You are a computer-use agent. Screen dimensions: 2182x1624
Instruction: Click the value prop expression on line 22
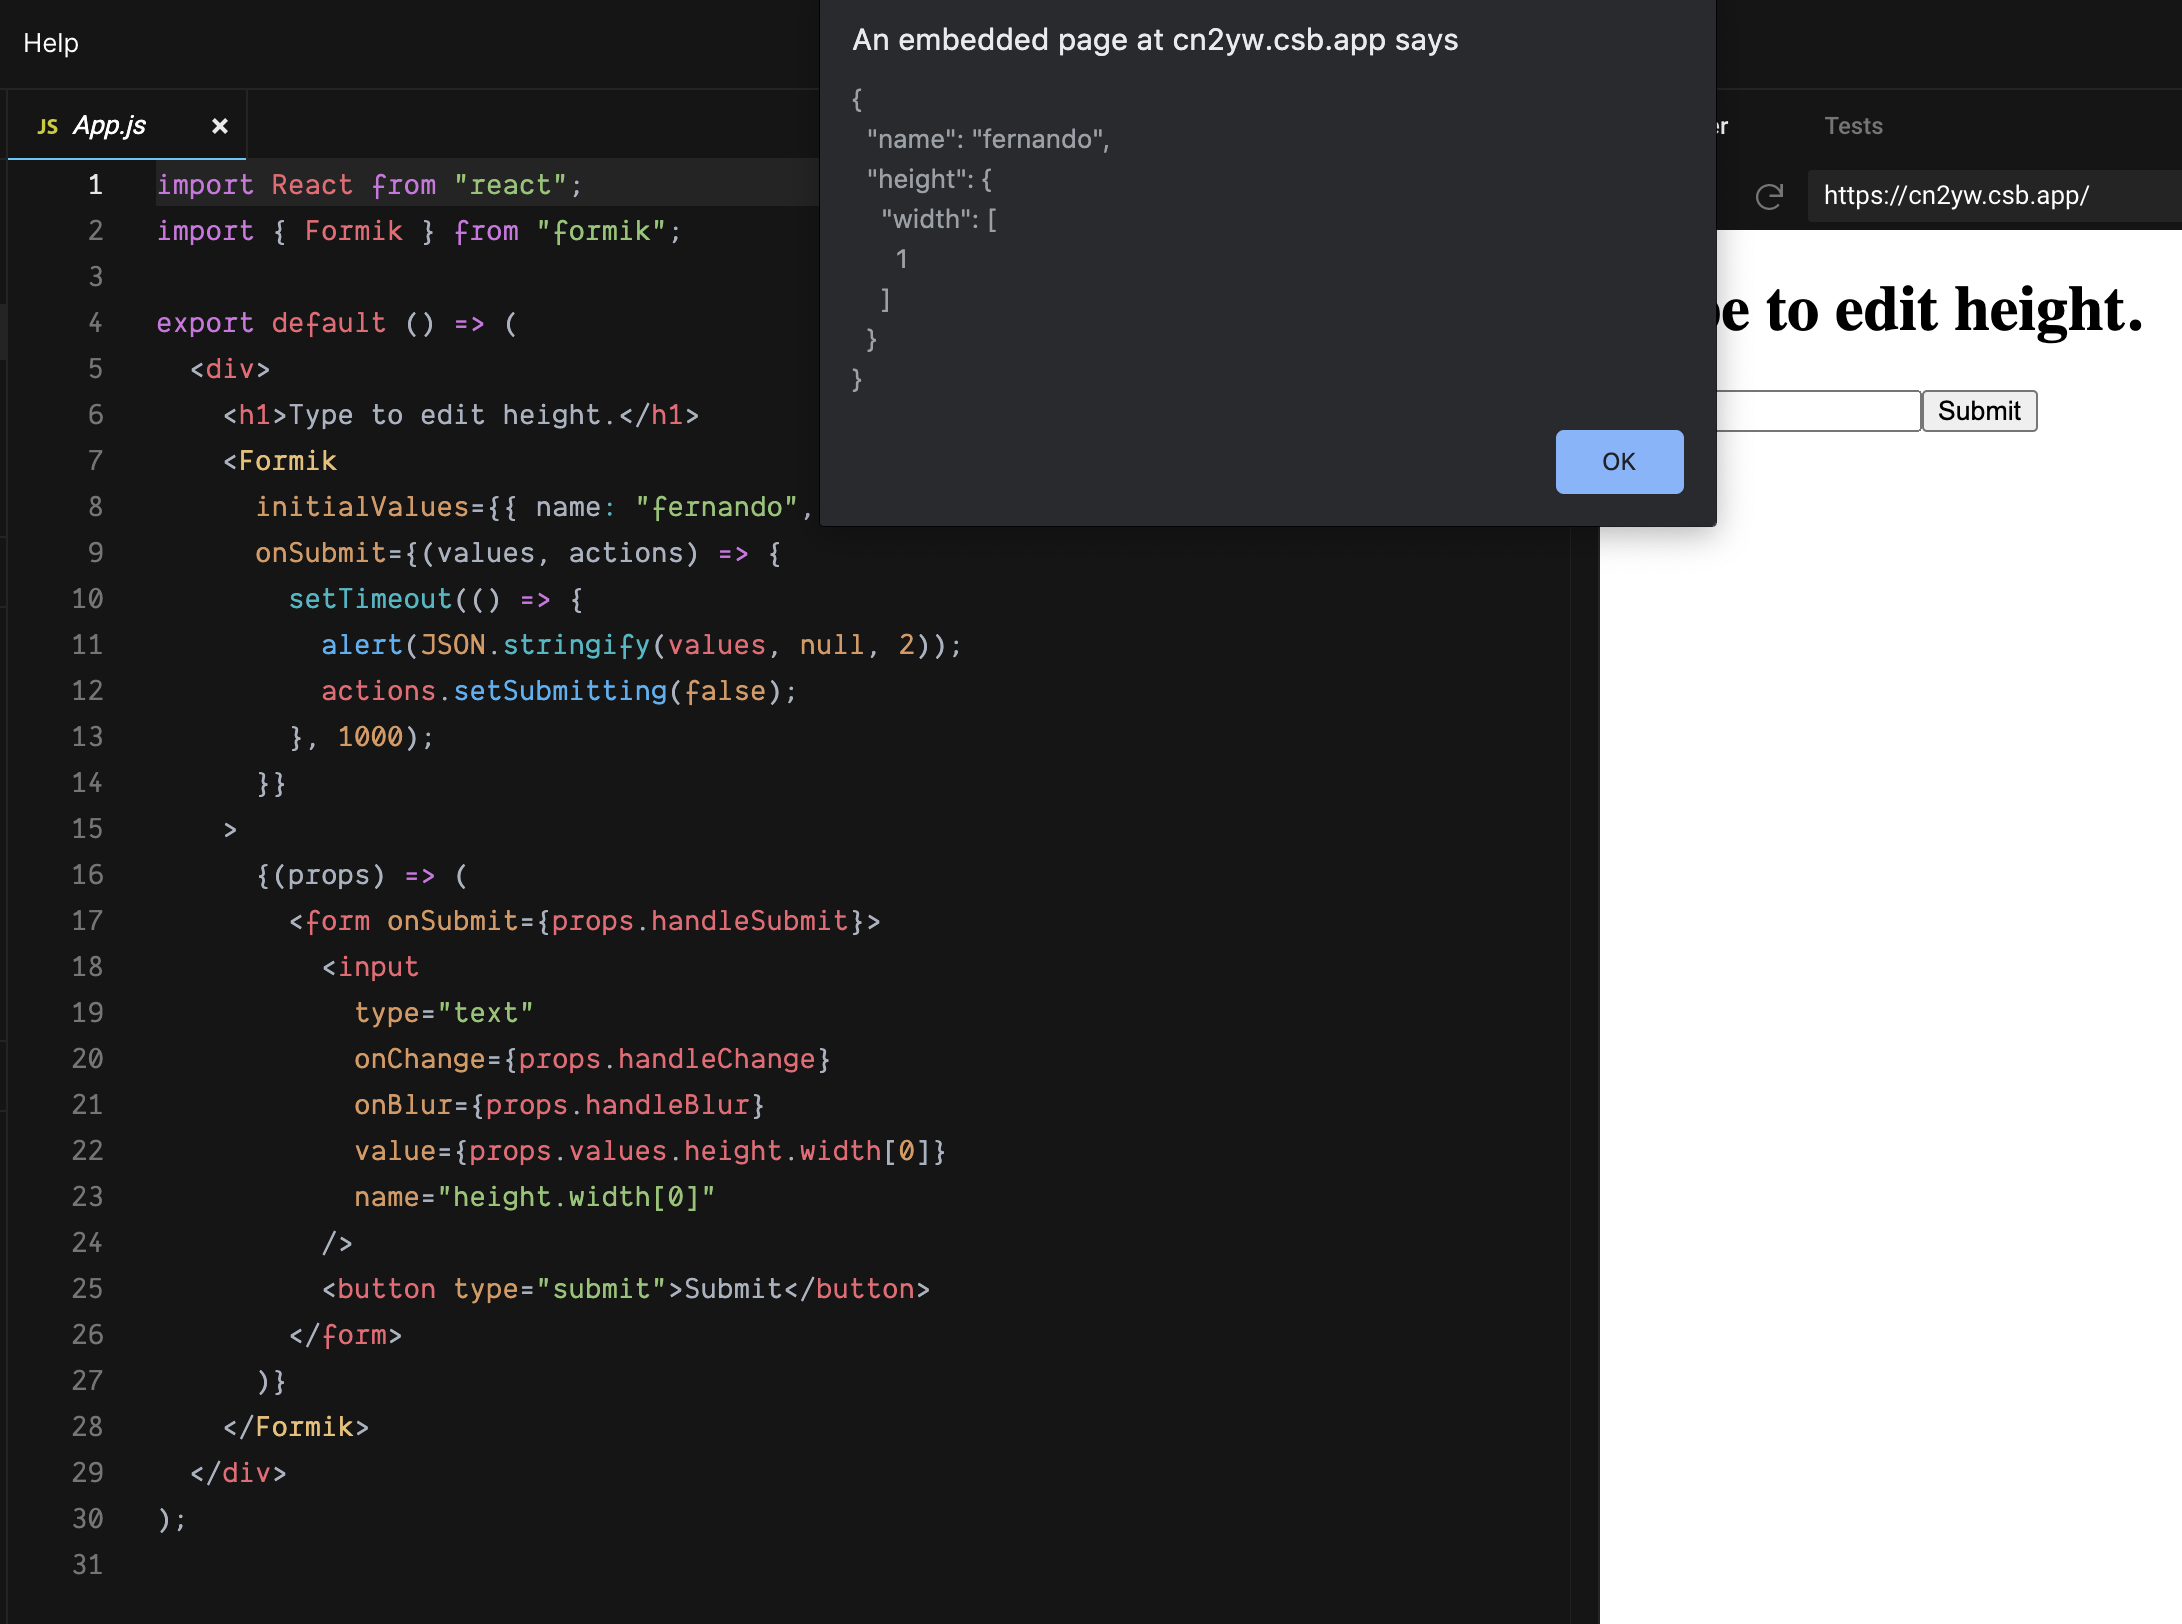(x=650, y=1150)
